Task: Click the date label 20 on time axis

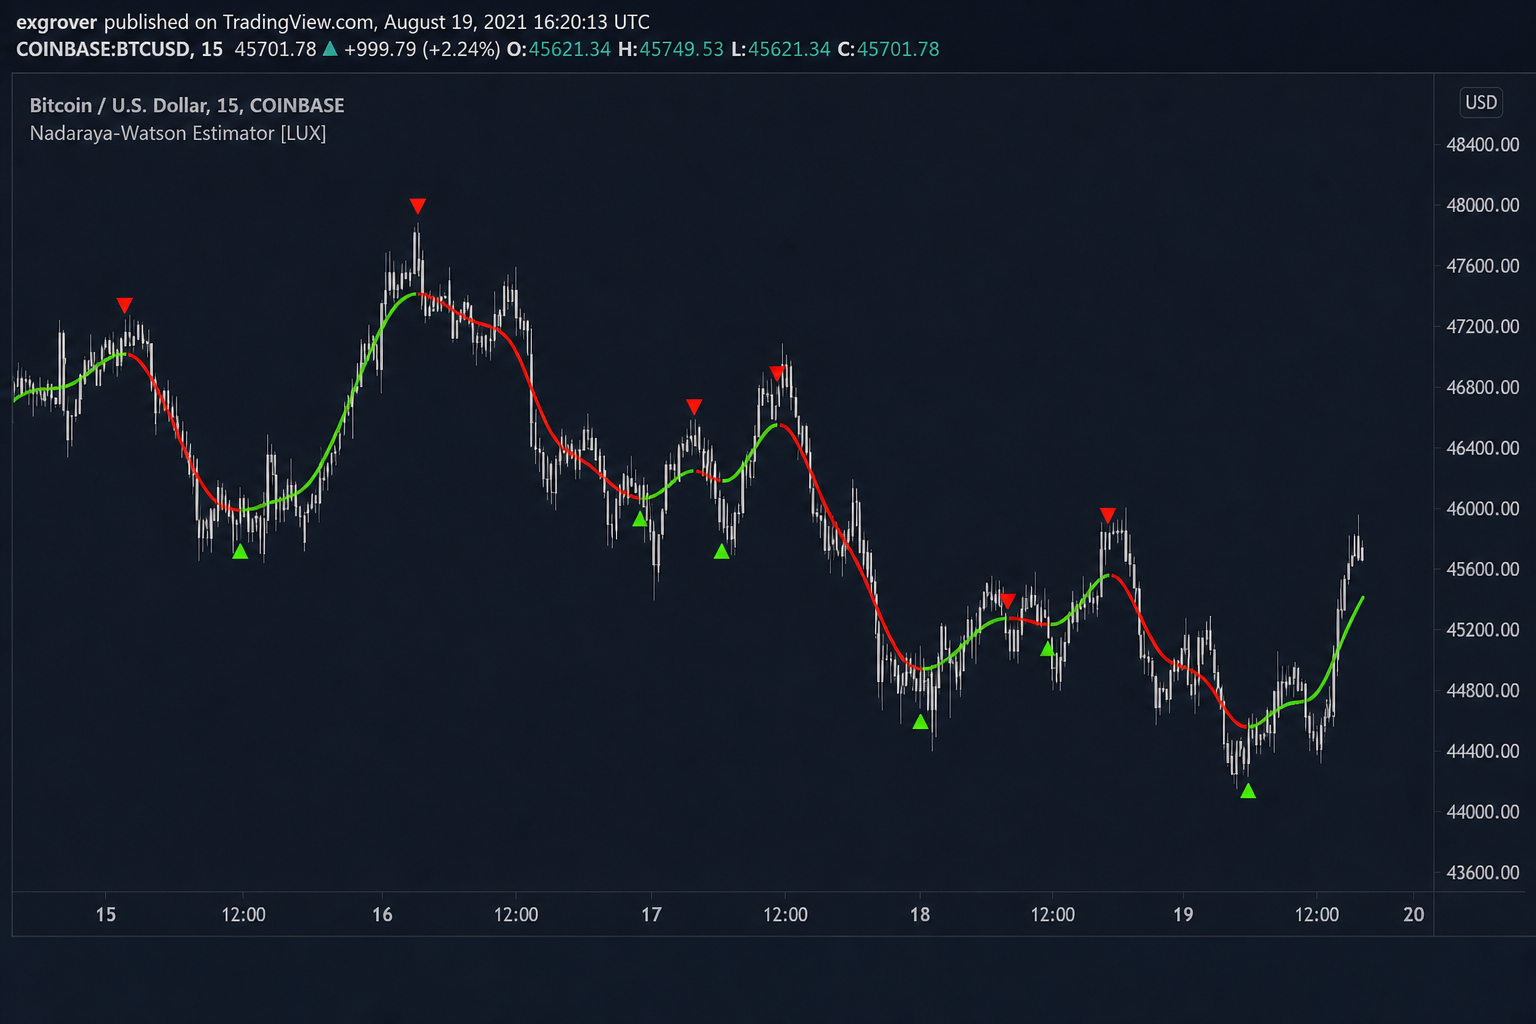Action: tap(1413, 914)
